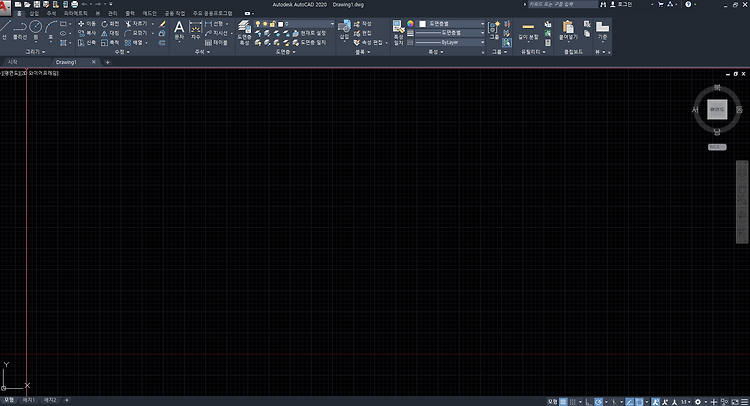This screenshot has width=750, height=406.
Task: Toggle 2D object snap in status bar
Action: coord(640,402)
